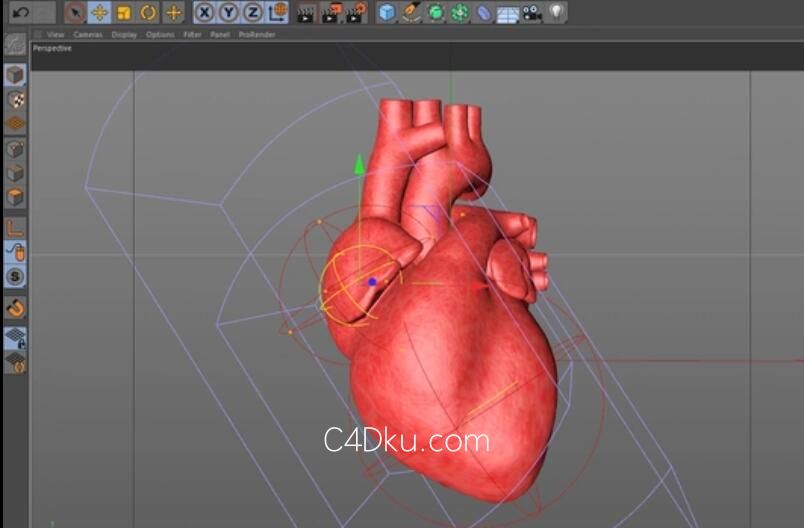
Task: Toggle Y axis lock
Action: point(228,13)
